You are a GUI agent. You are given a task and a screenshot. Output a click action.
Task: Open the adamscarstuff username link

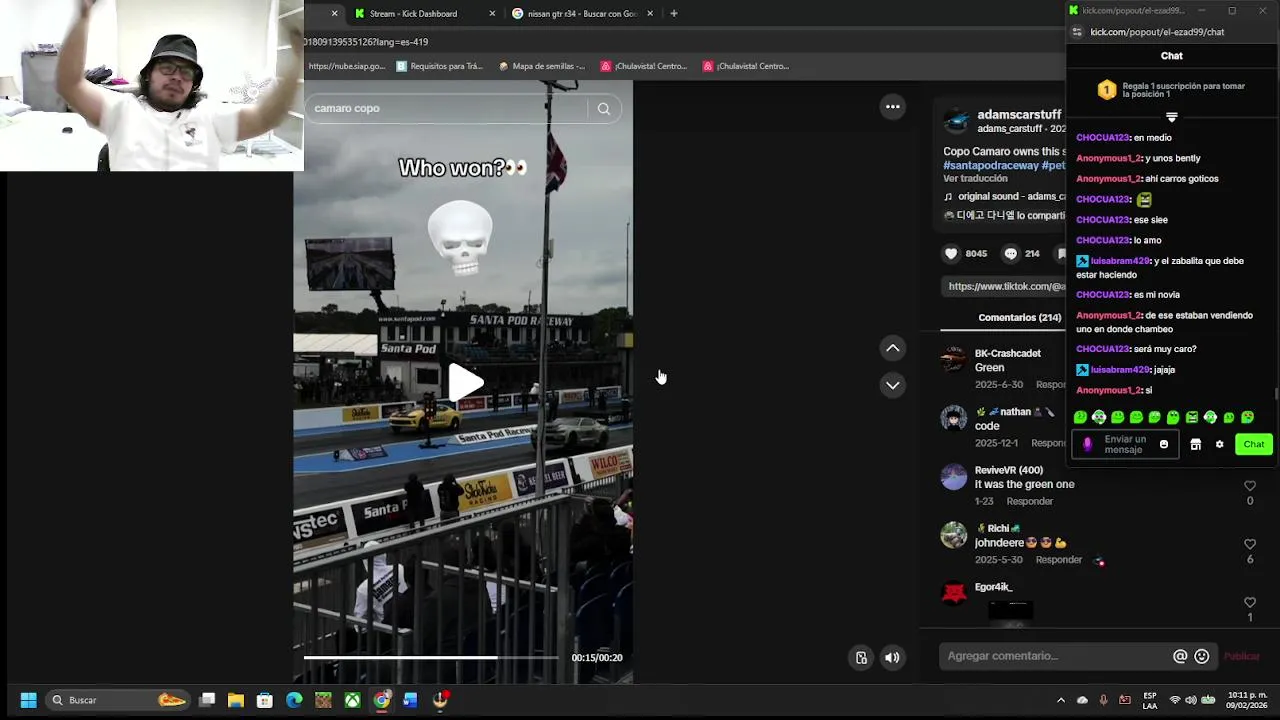point(1019,115)
